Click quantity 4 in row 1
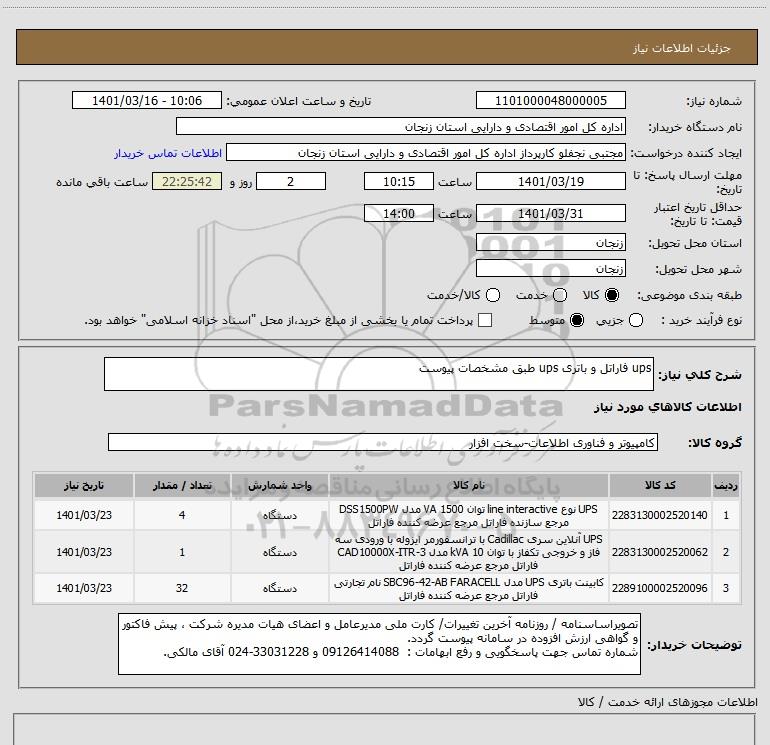The height and width of the screenshot is (745, 770). [182, 515]
